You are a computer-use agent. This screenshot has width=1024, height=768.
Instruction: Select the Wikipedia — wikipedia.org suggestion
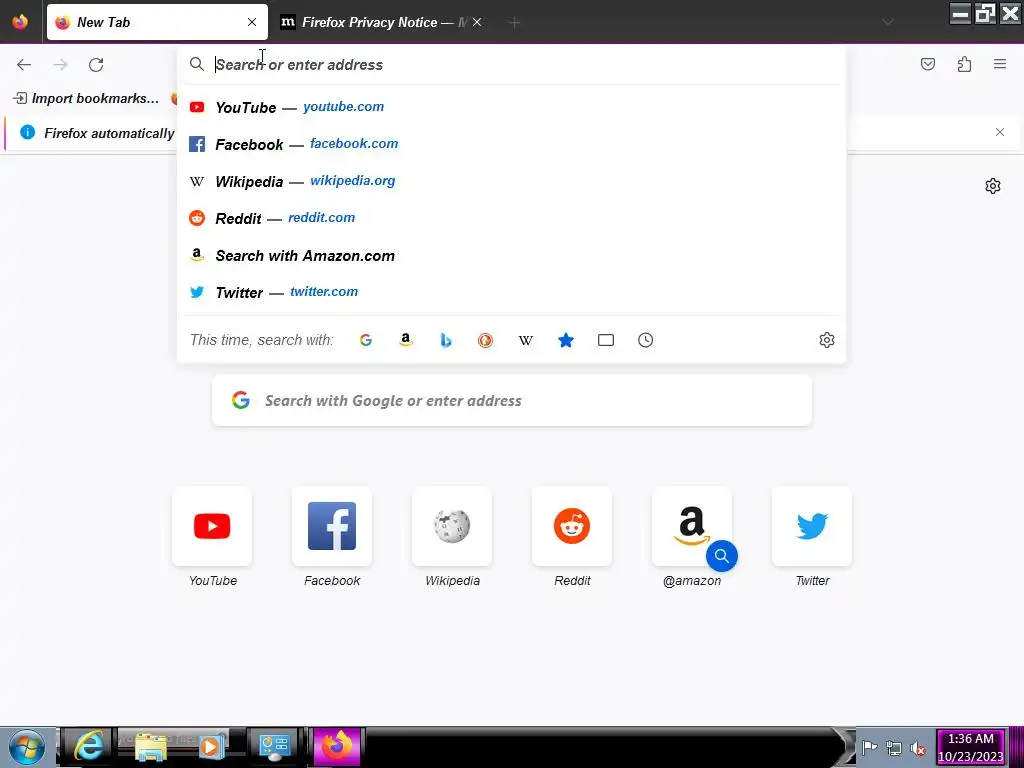[x=511, y=181]
